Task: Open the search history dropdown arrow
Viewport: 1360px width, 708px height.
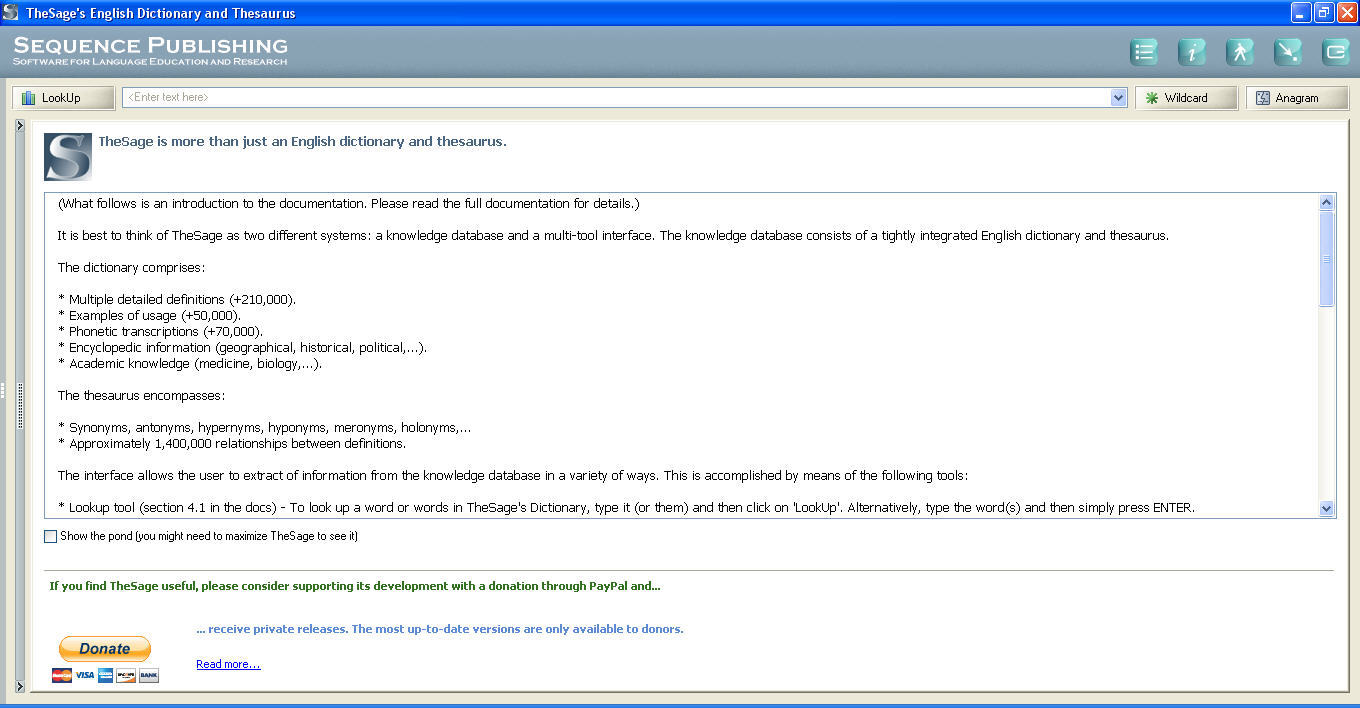Action: (1119, 97)
